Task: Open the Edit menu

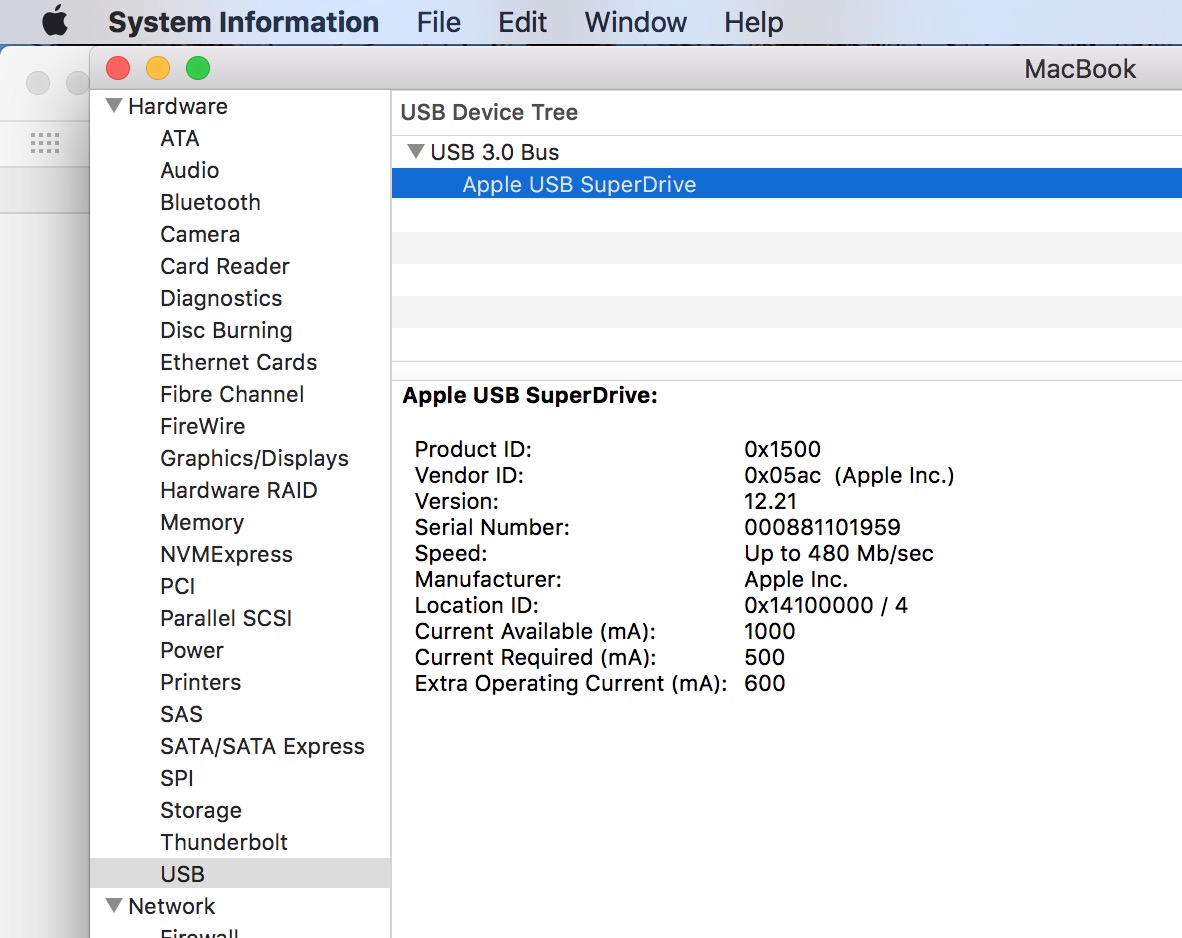Action: click(x=523, y=22)
